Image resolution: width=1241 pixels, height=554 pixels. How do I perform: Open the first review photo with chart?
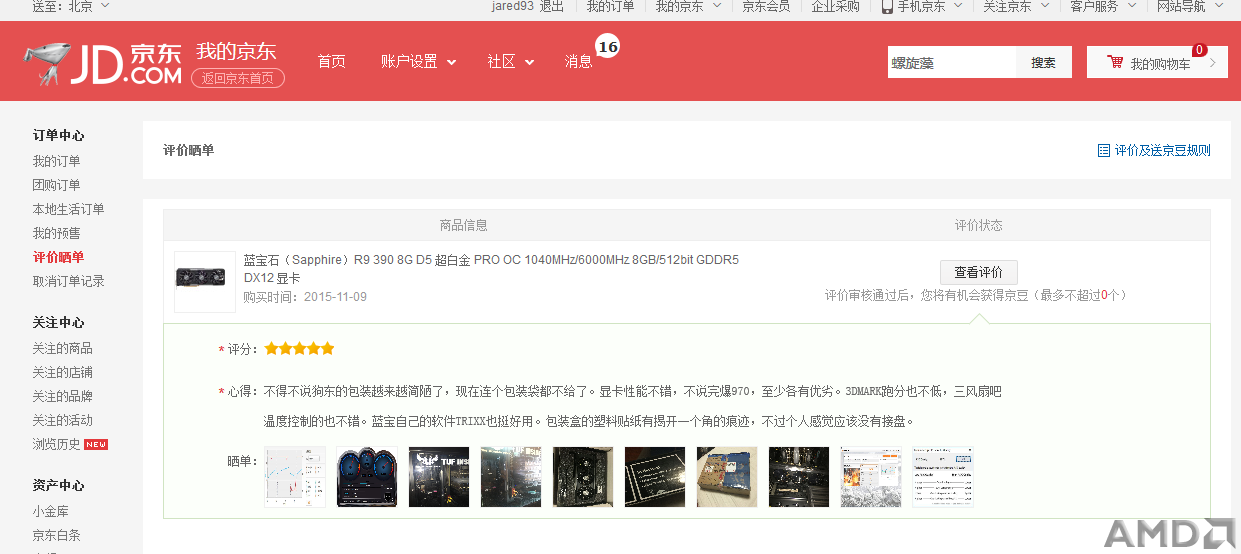(x=295, y=477)
